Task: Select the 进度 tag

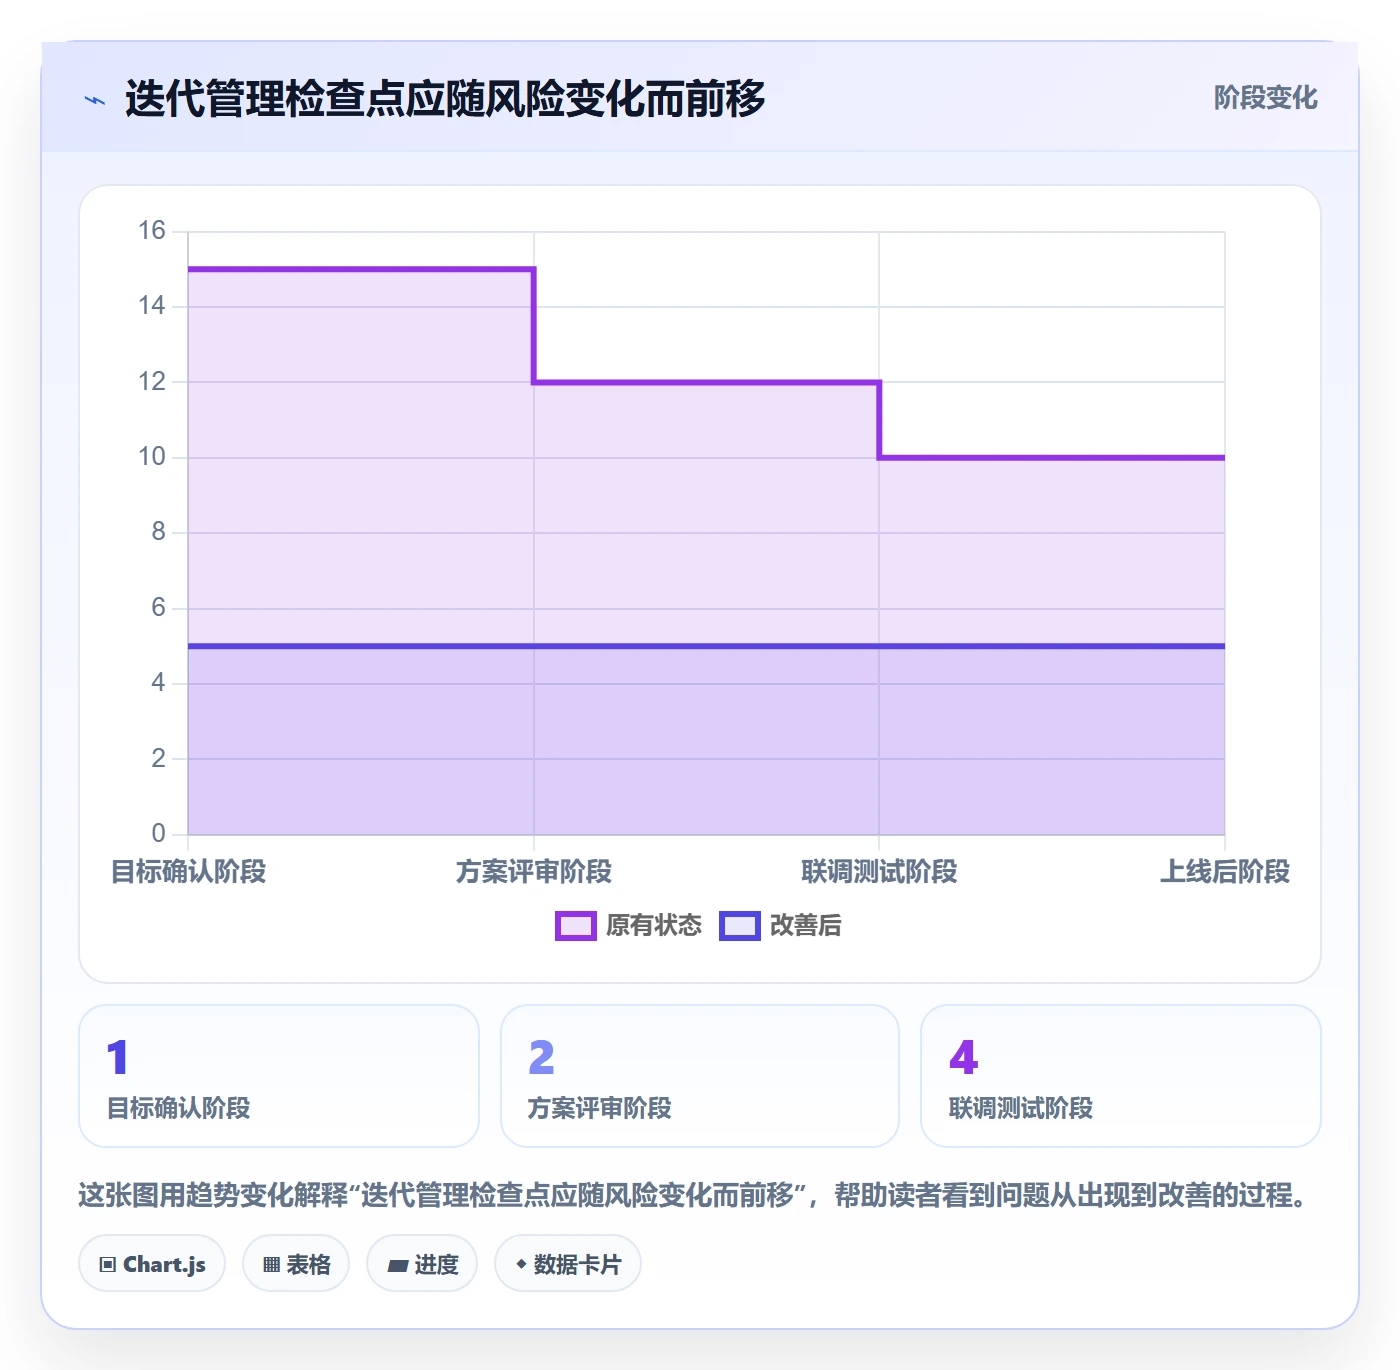Action: [x=422, y=1264]
